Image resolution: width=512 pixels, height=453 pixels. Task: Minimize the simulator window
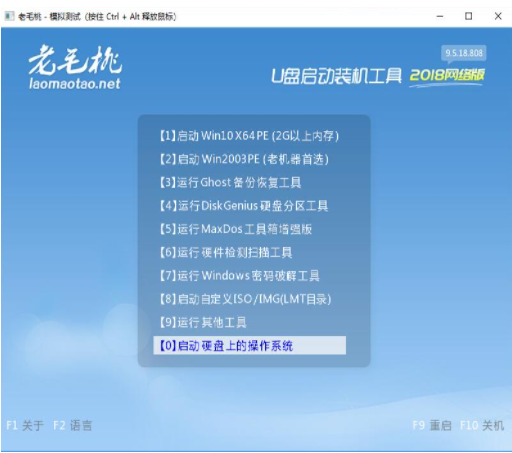pos(440,16)
